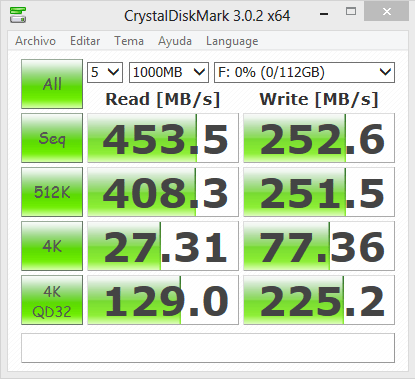Viewport: 415px width, 379px height.
Task: Select the 512K read result 408.3
Action: click(163, 192)
